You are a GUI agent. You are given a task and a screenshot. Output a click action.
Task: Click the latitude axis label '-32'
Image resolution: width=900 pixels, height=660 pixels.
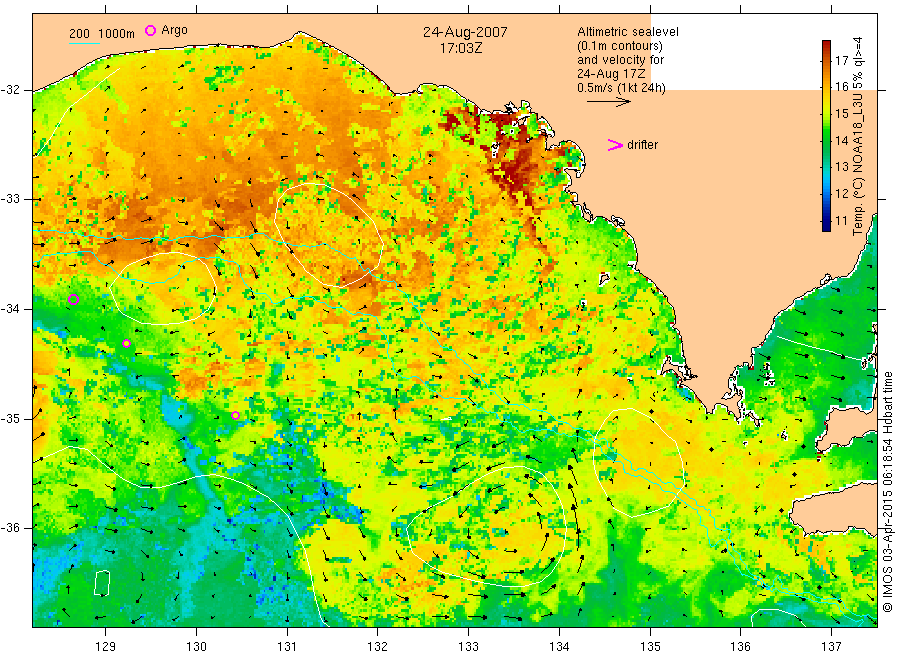coord(10,90)
